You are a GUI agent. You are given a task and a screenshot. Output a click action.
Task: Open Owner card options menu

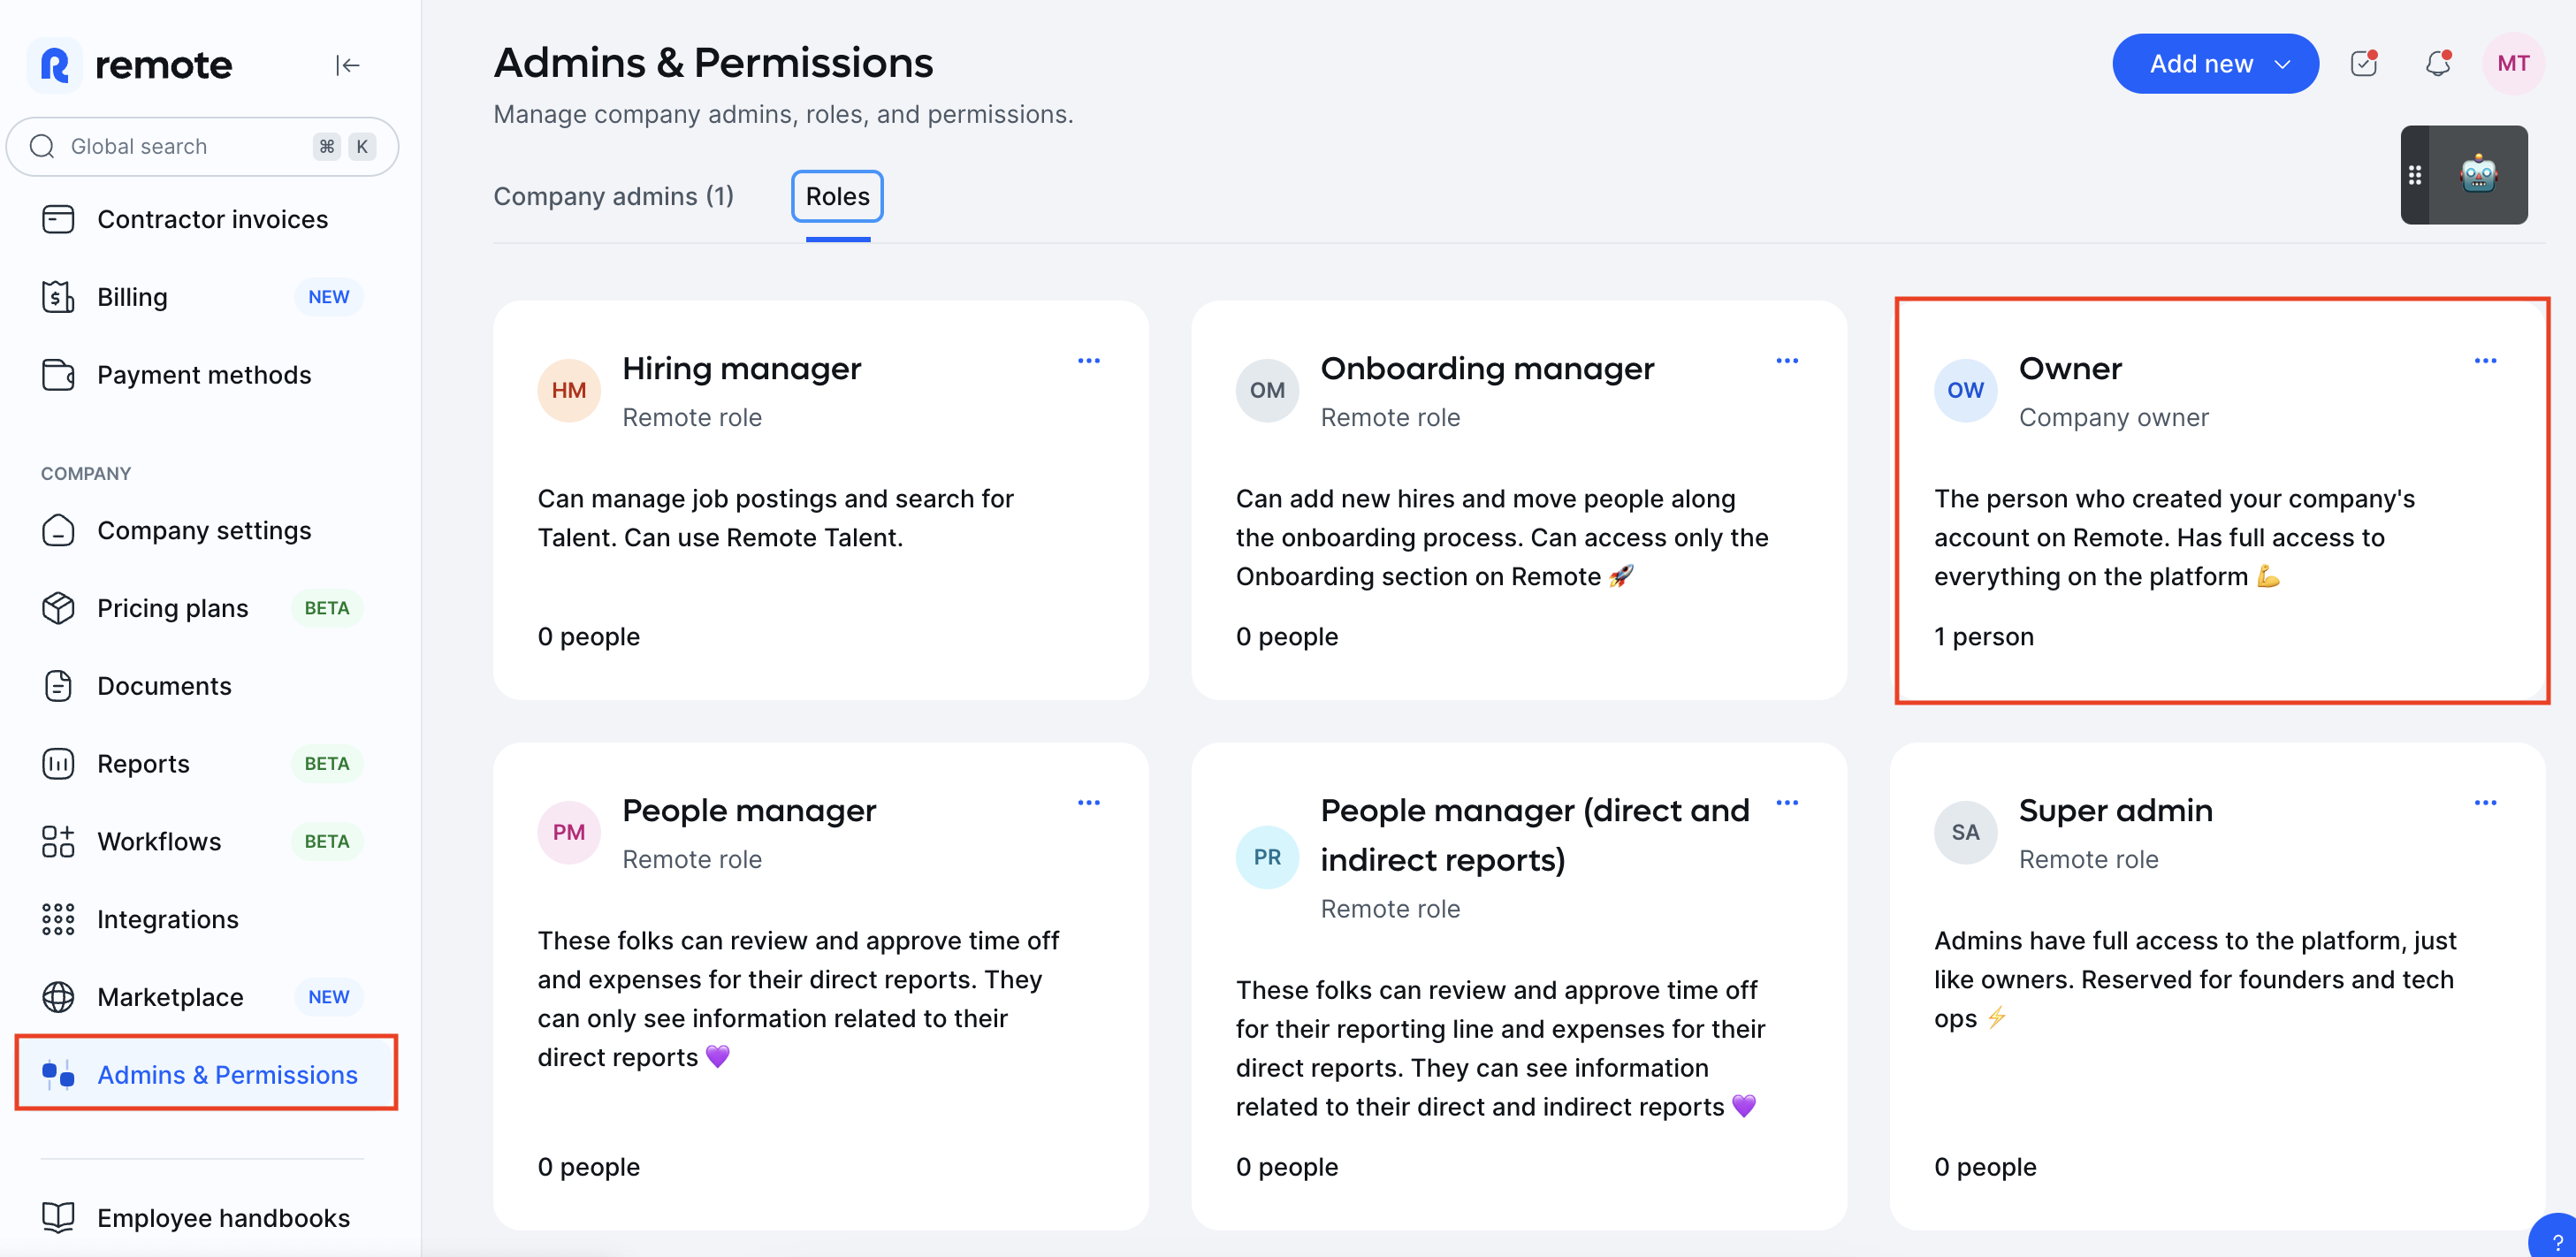2485,361
